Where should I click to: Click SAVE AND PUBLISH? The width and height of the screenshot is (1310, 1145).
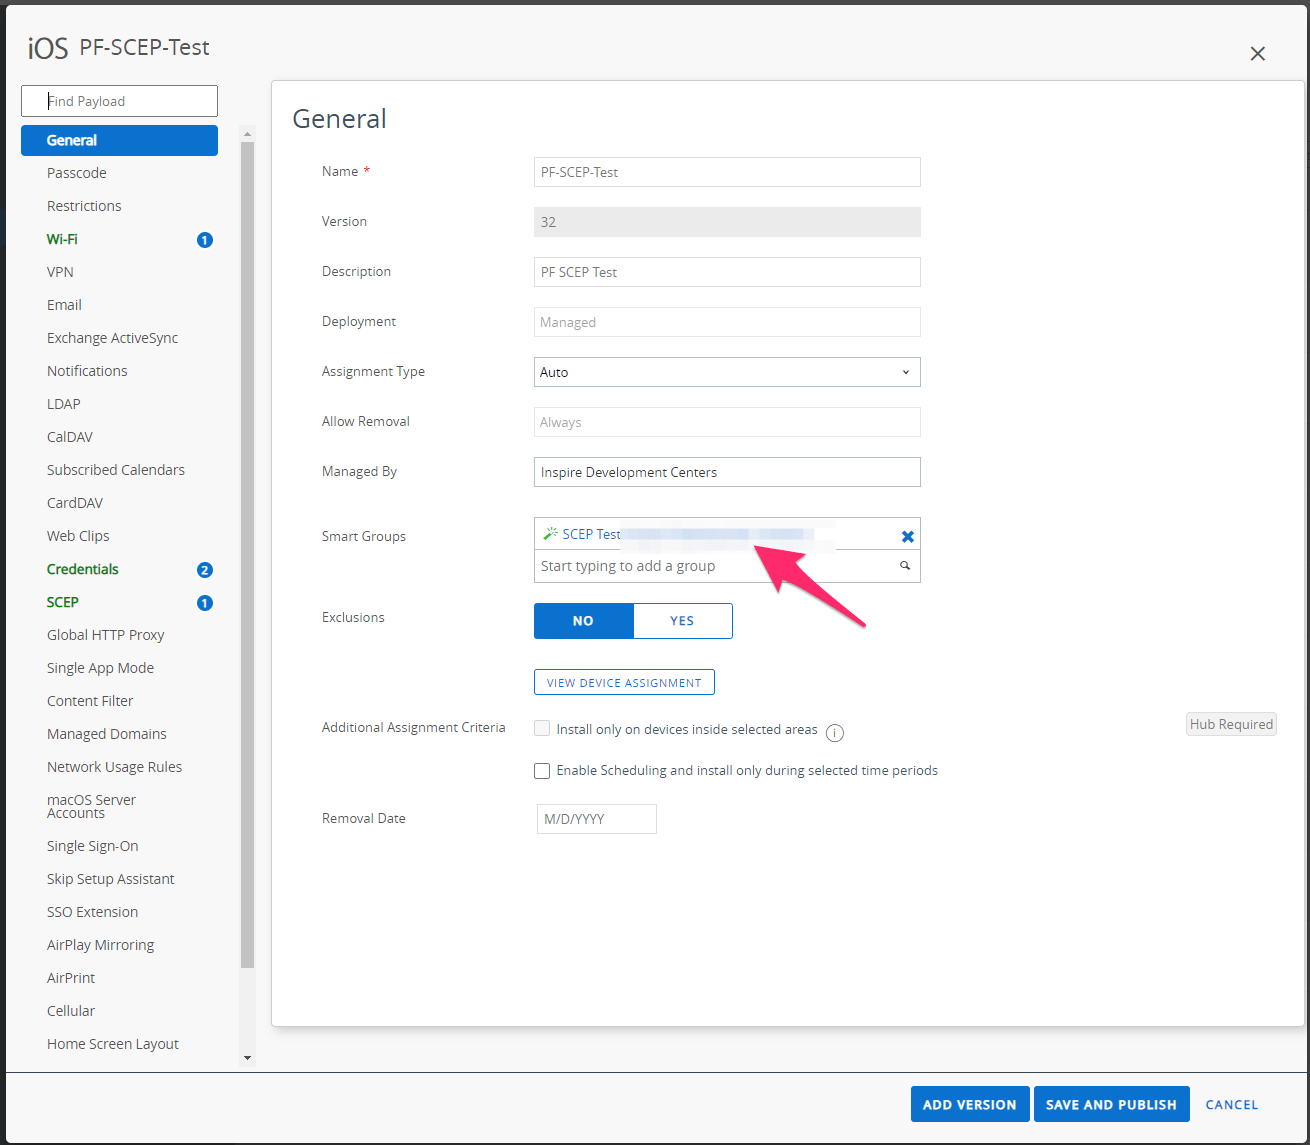coord(1111,1104)
